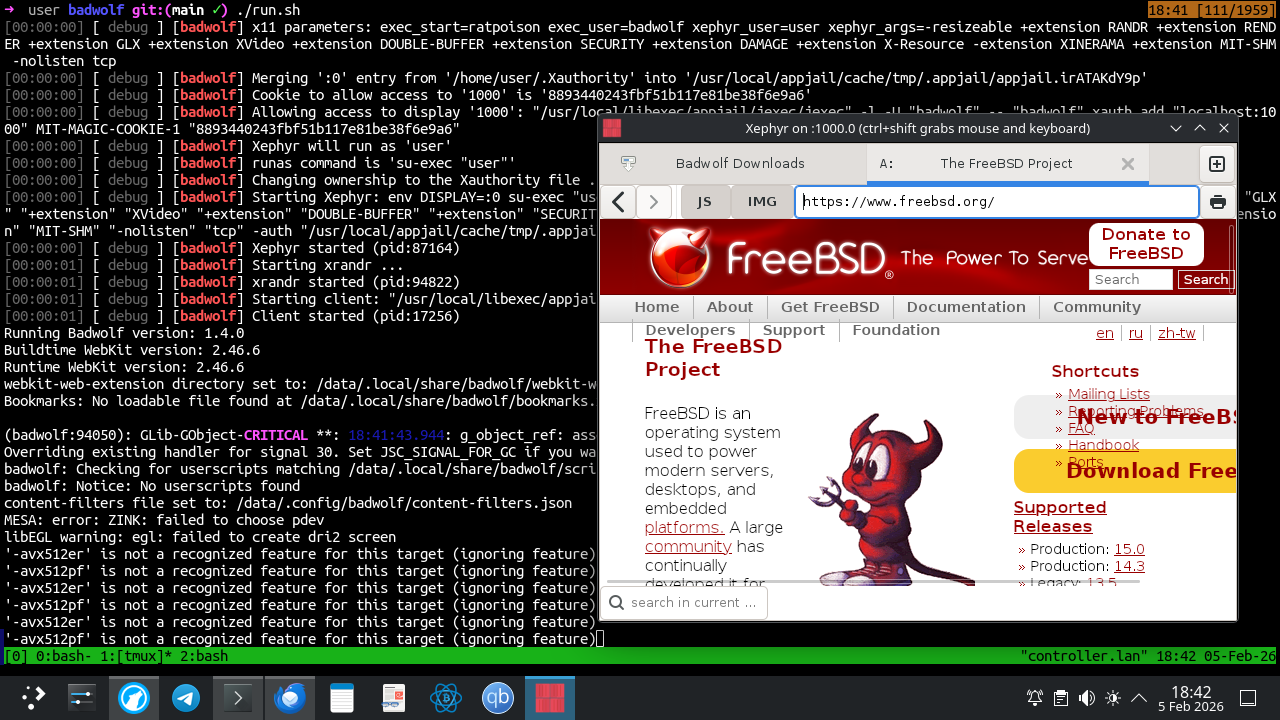Screen dimensions: 1280x720
Task: Click the FreeBSD site search field
Action: coord(1131,280)
